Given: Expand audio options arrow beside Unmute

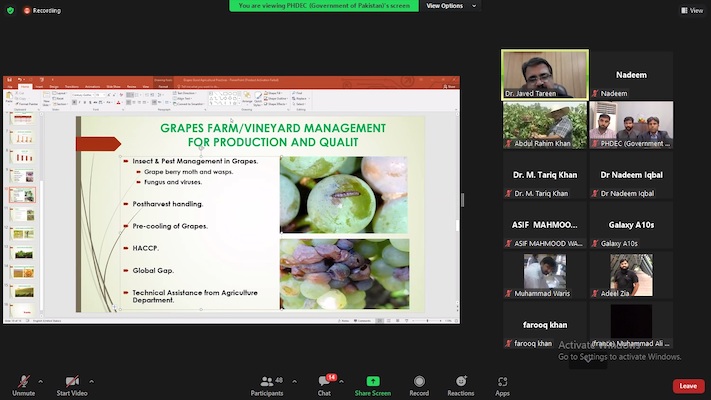Looking at the screenshot, I should 41,381.
